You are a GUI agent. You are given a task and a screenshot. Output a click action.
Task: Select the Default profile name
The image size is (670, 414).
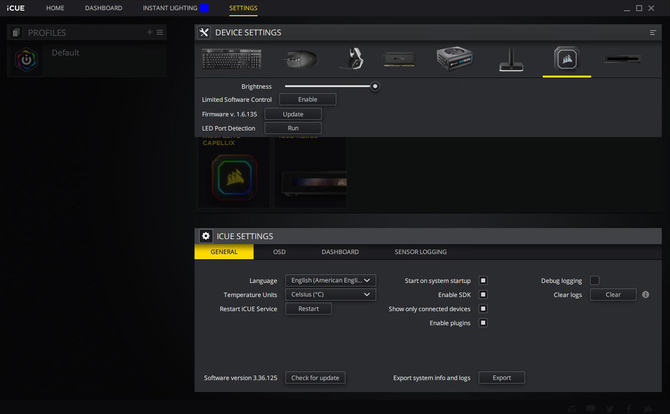click(65, 53)
